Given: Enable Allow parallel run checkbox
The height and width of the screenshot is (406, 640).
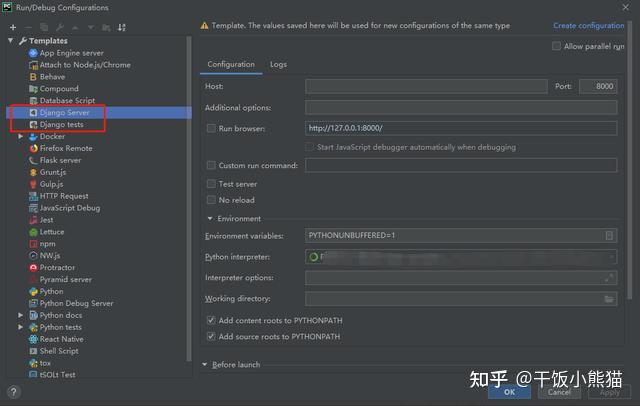Looking at the screenshot, I should tap(556, 46).
